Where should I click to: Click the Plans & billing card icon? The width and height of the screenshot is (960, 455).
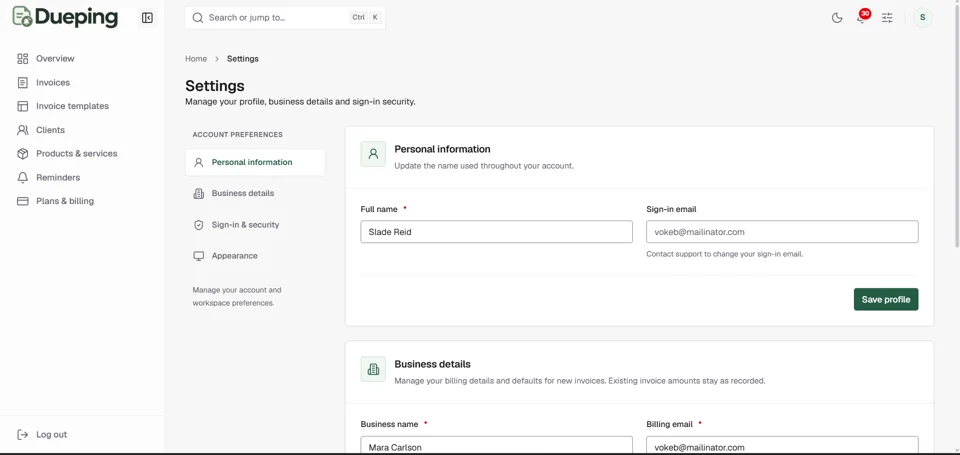click(x=23, y=201)
